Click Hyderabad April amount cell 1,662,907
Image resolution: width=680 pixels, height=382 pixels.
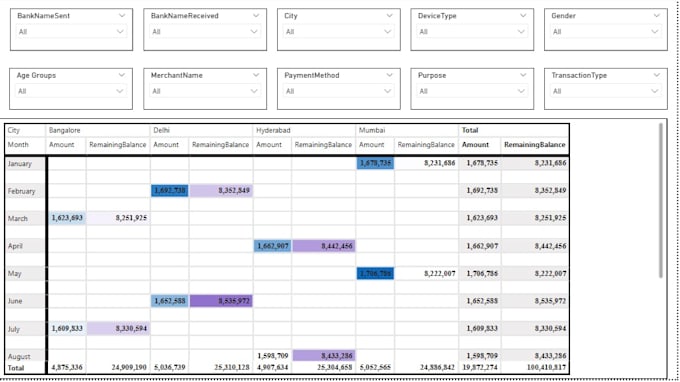click(x=272, y=246)
